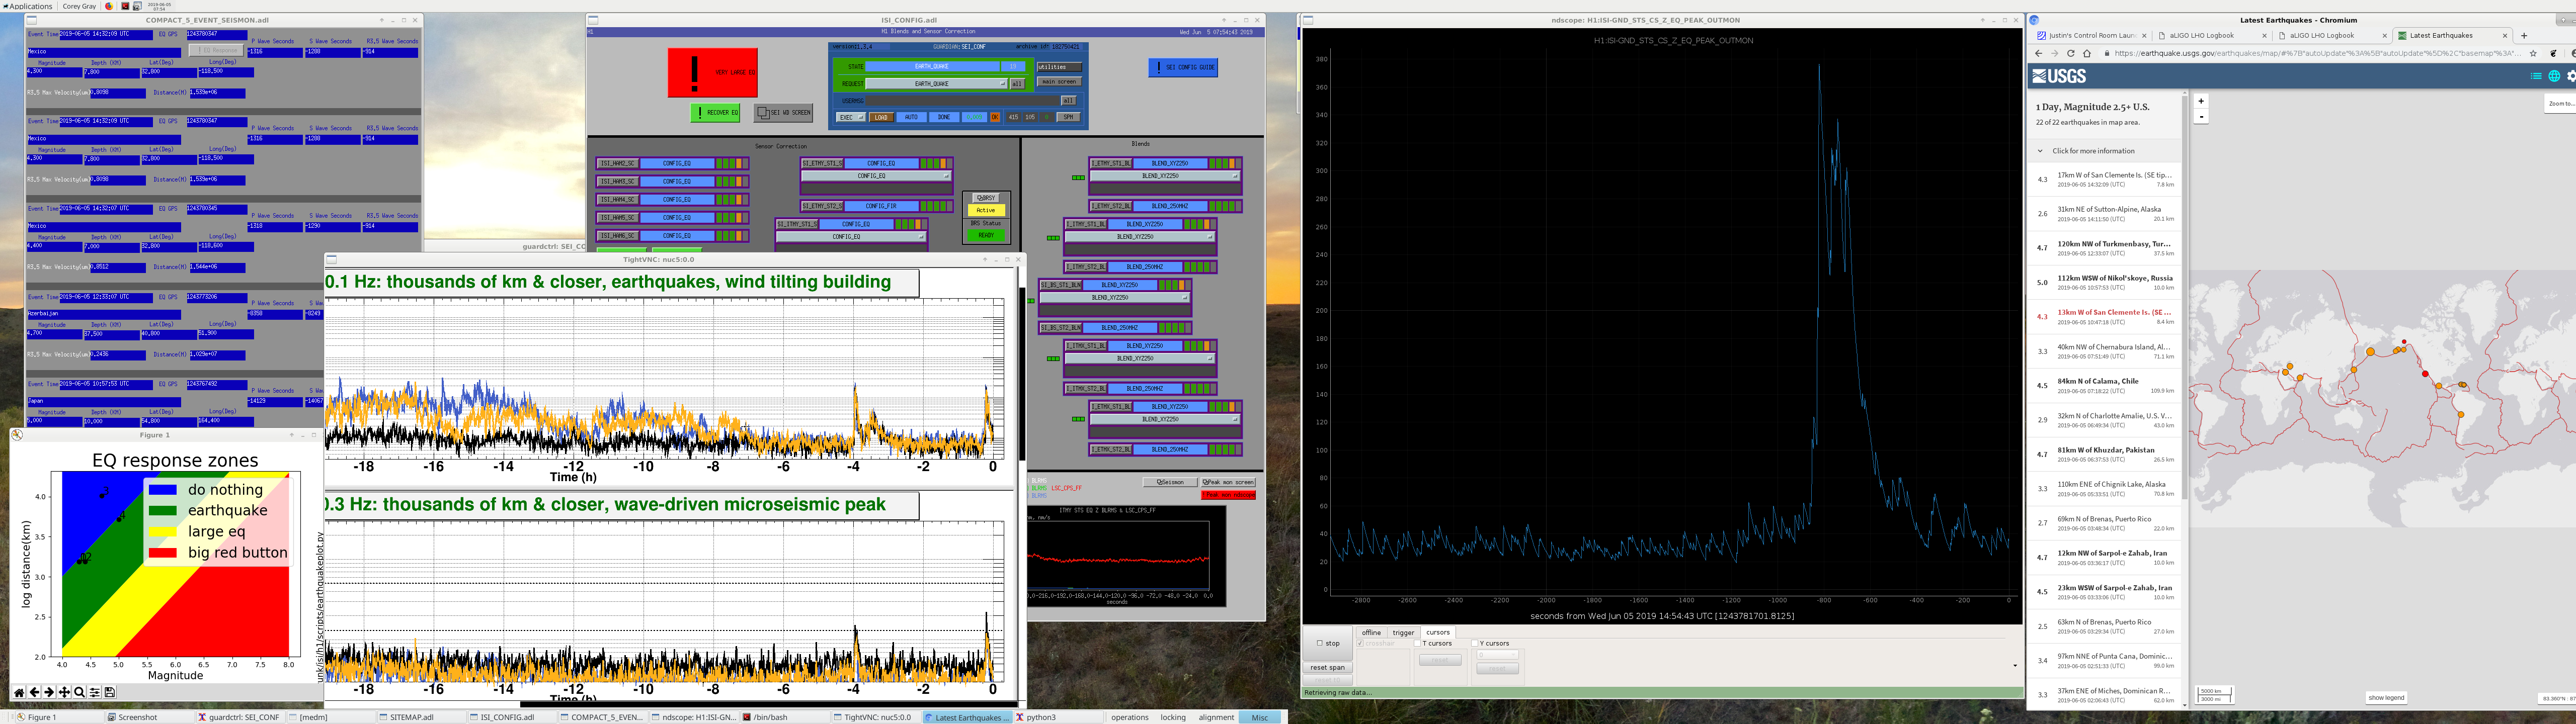Click the back arrow in Figure 1 toolbar
The width and height of the screenshot is (2576, 724).
pos(34,692)
